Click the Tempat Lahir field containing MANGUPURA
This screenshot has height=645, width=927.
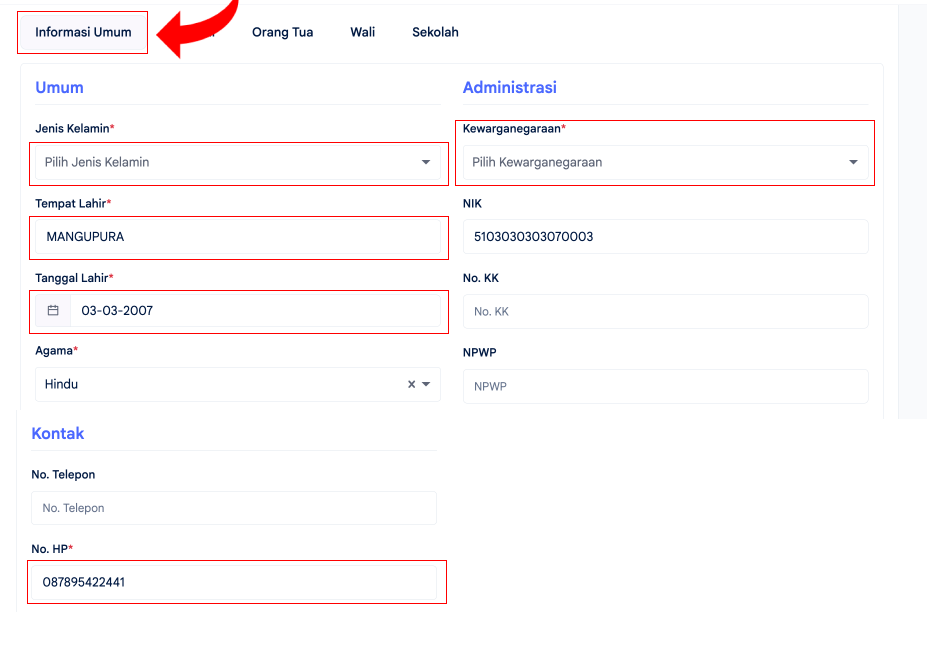click(x=238, y=236)
